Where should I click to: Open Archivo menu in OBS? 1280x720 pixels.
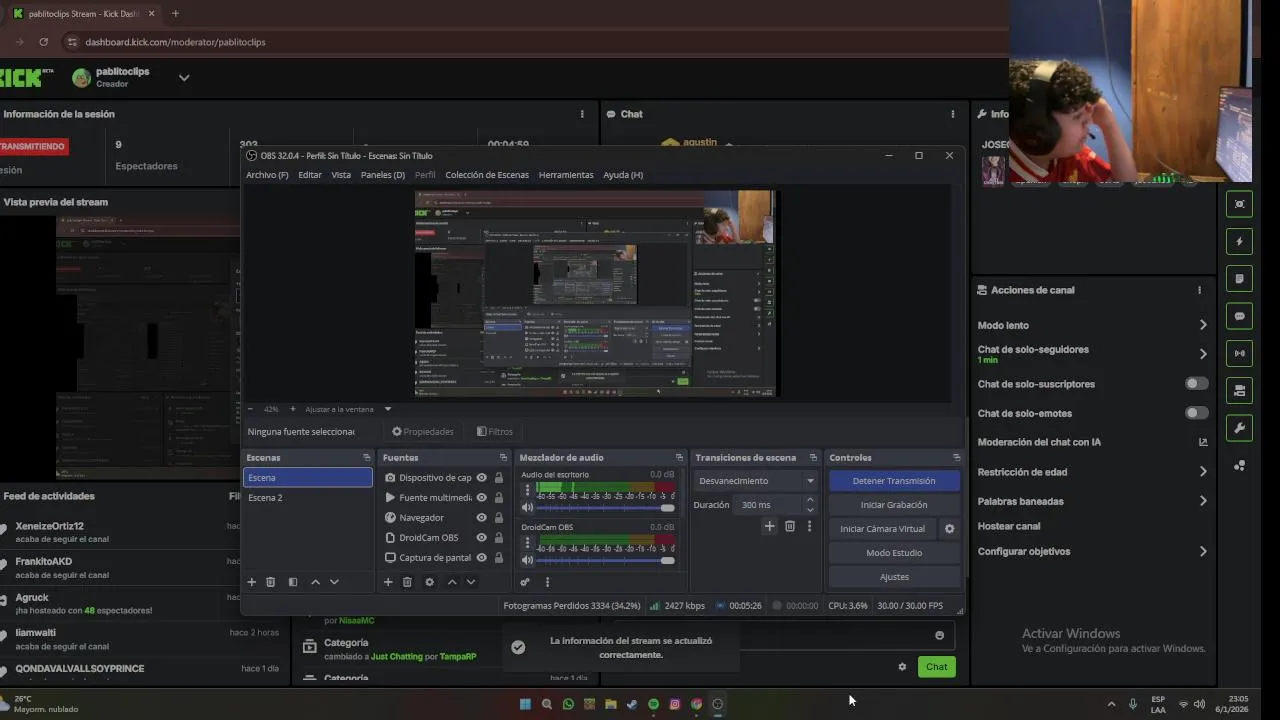[267, 175]
